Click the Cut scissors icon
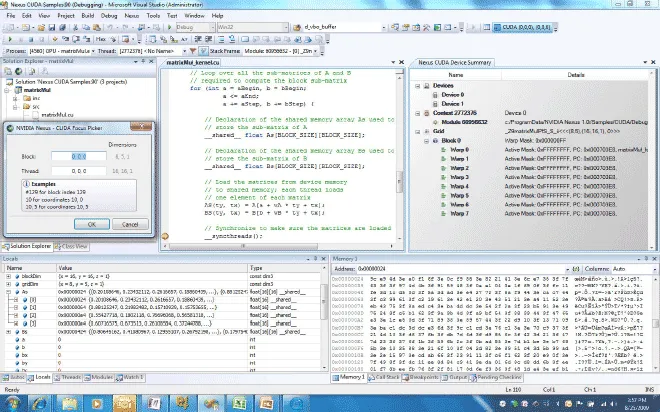The height and width of the screenshot is (412, 660). (75, 27)
